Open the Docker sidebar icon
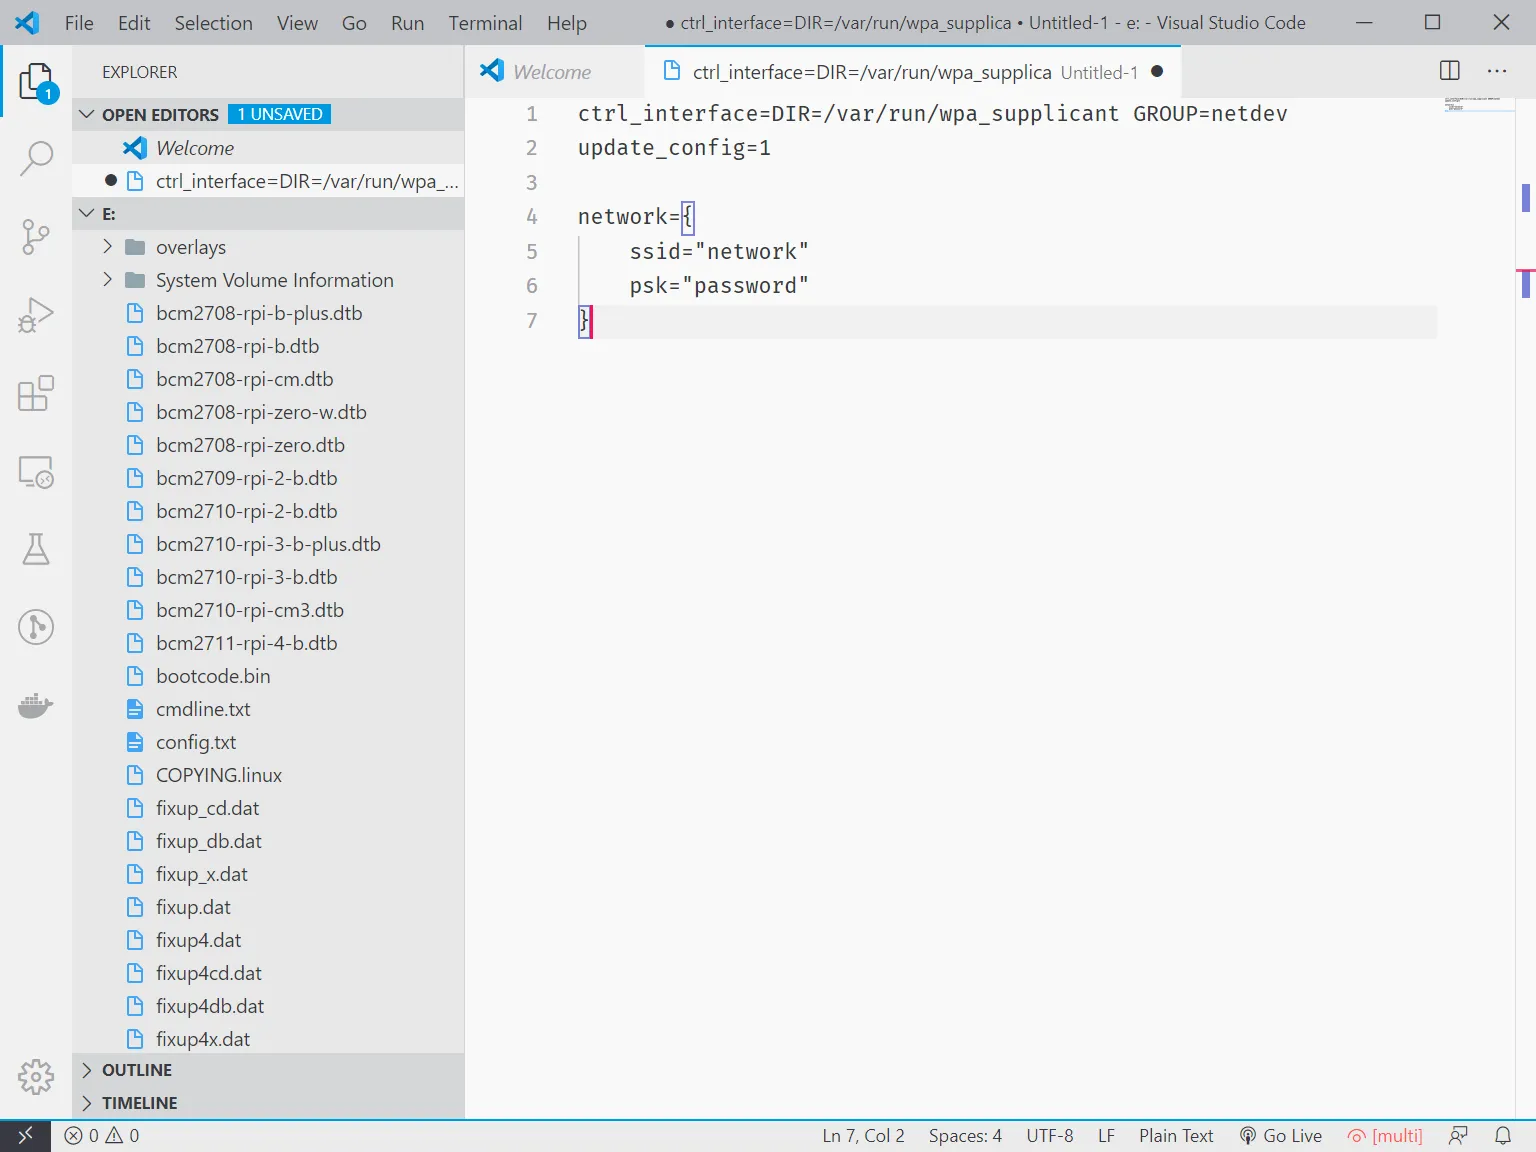Image resolution: width=1536 pixels, height=1152 pixels. pyautogui.click(x=36, y=705)
